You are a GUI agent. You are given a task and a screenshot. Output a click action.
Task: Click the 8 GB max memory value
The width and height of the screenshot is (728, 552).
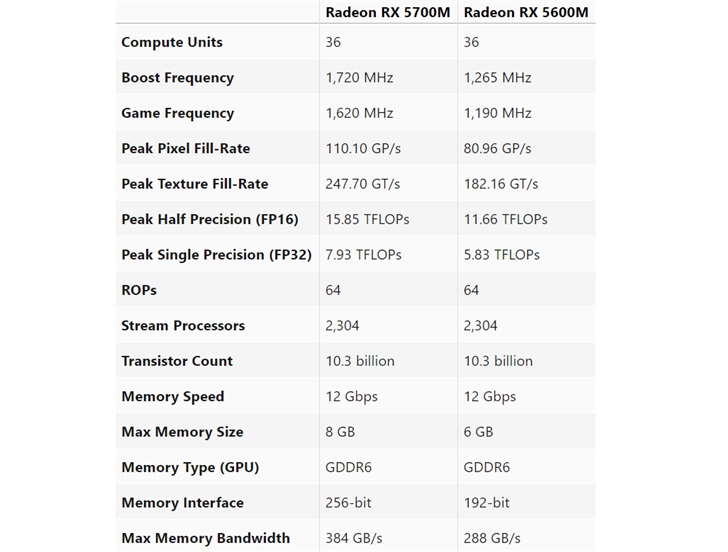coord(340,432)
